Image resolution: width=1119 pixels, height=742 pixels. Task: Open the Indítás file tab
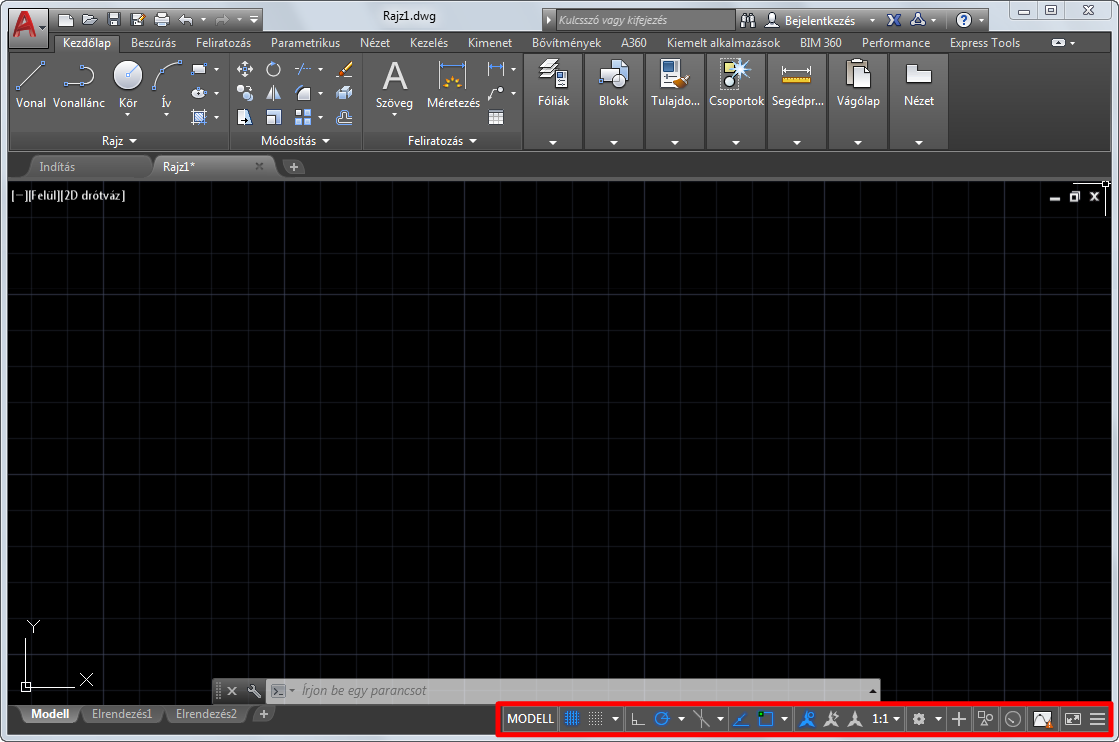pos(57,167)
